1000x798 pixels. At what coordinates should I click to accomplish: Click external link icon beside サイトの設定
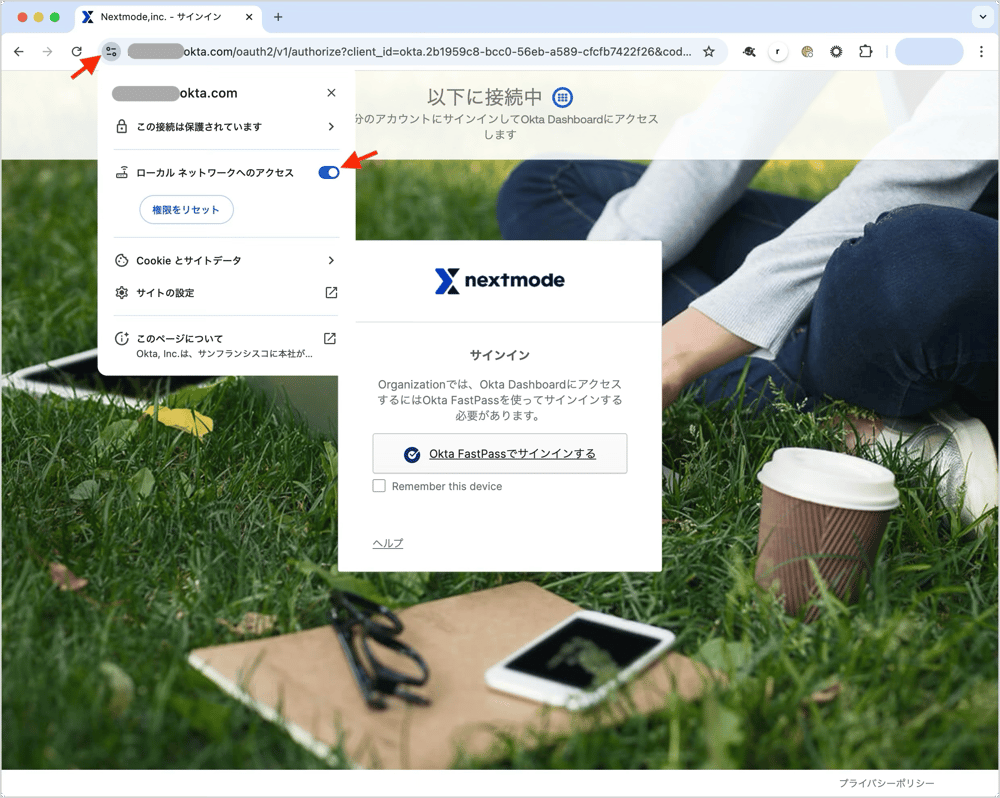[331, 293]
